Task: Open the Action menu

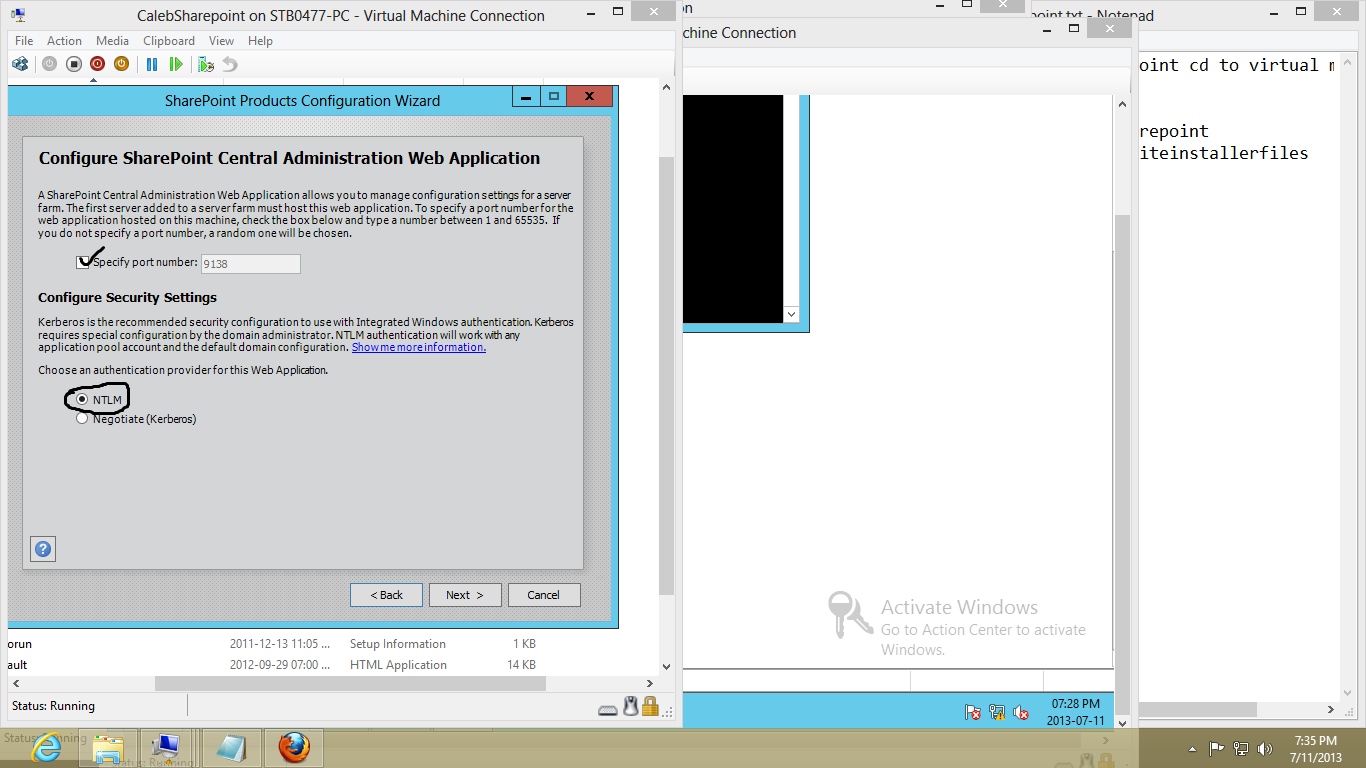Action: (64, 41)
